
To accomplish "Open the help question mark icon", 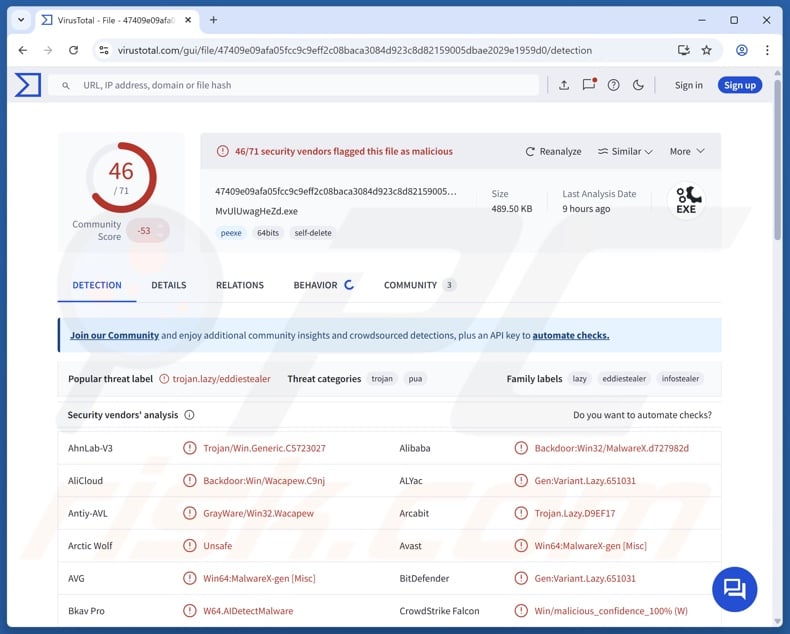I will 613,85.
